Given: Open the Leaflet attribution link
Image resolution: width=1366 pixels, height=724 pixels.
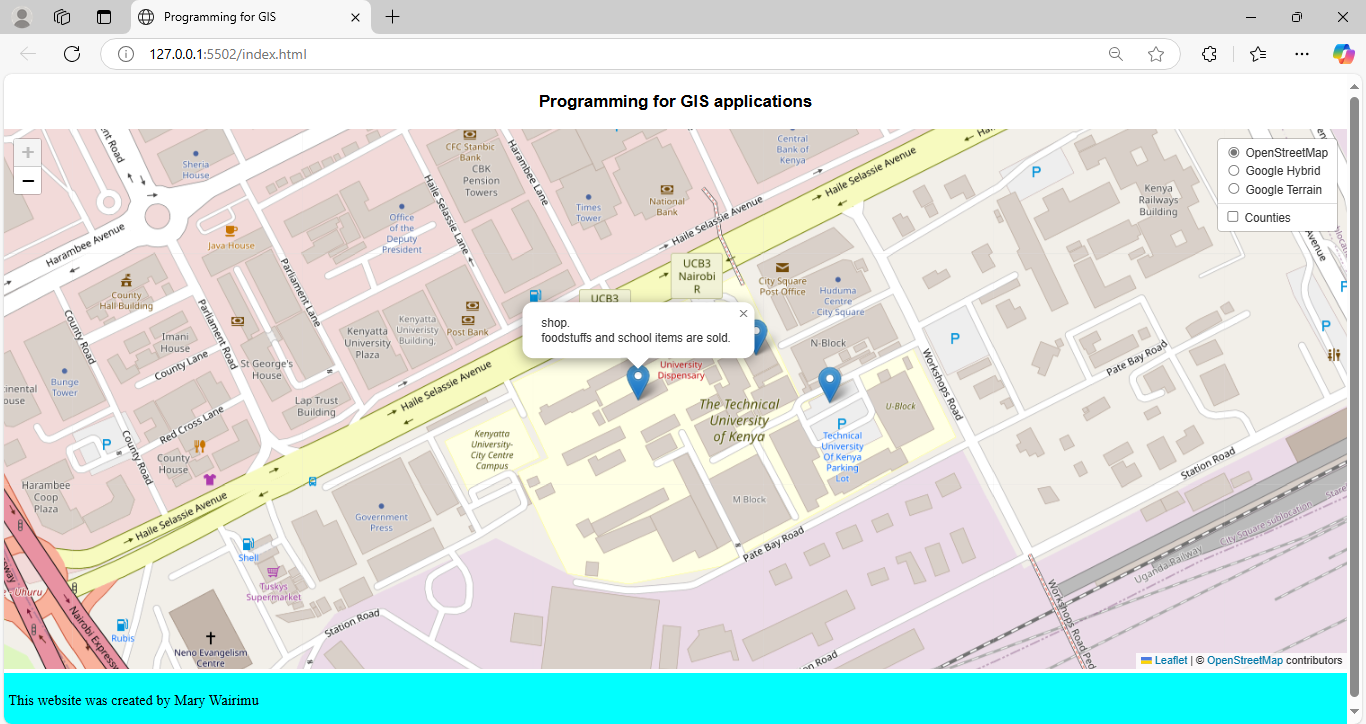Looking at the screenshot, I should tap(1171, 660).
